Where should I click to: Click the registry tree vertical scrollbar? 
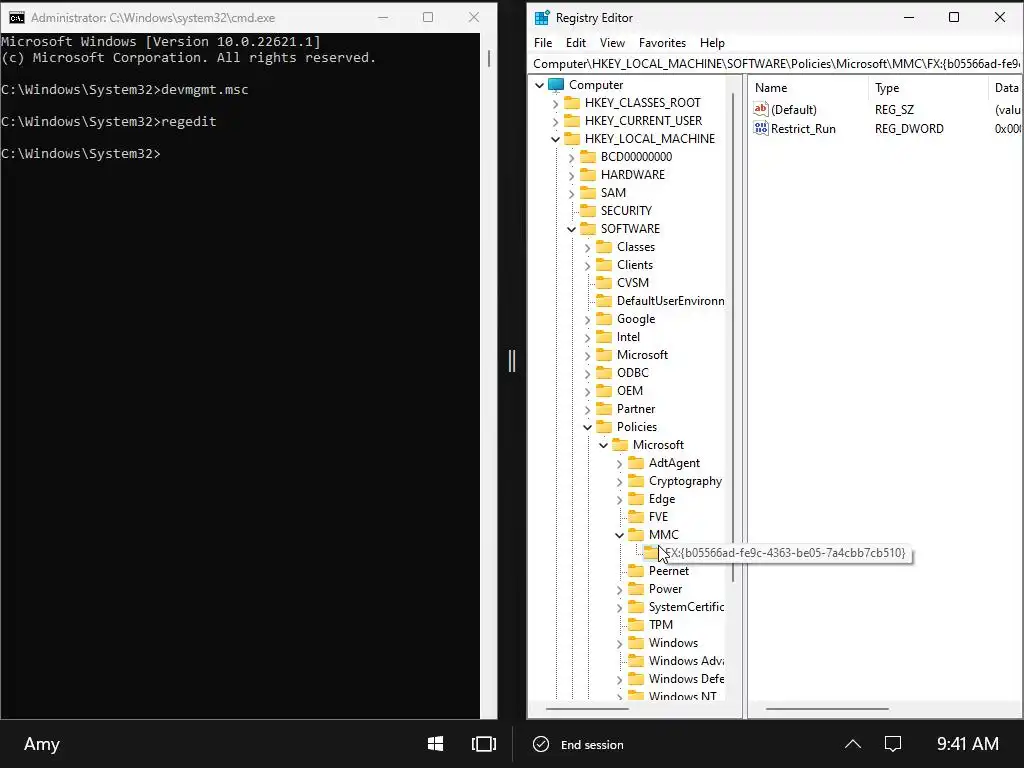coord(733,337)
